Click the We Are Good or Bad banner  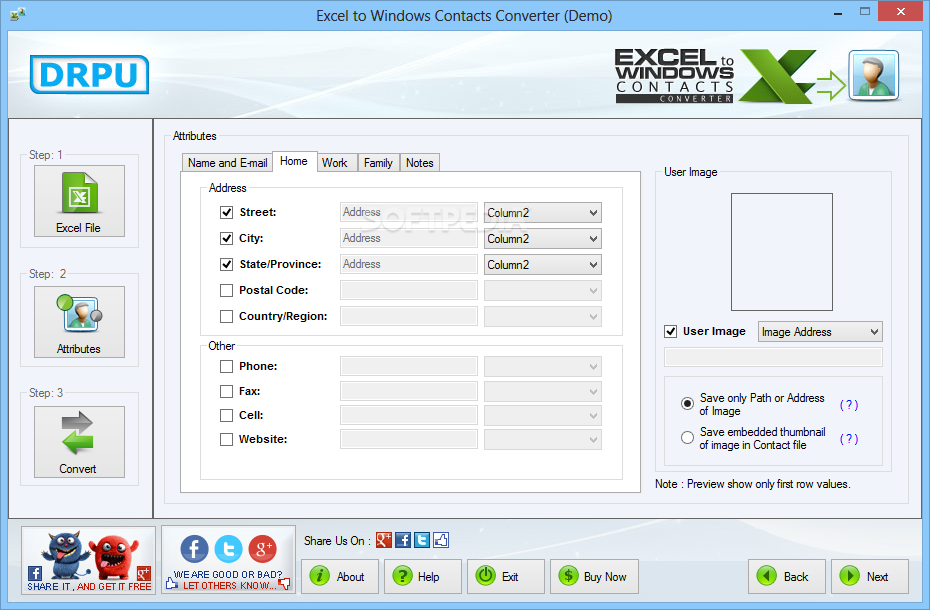228,560
